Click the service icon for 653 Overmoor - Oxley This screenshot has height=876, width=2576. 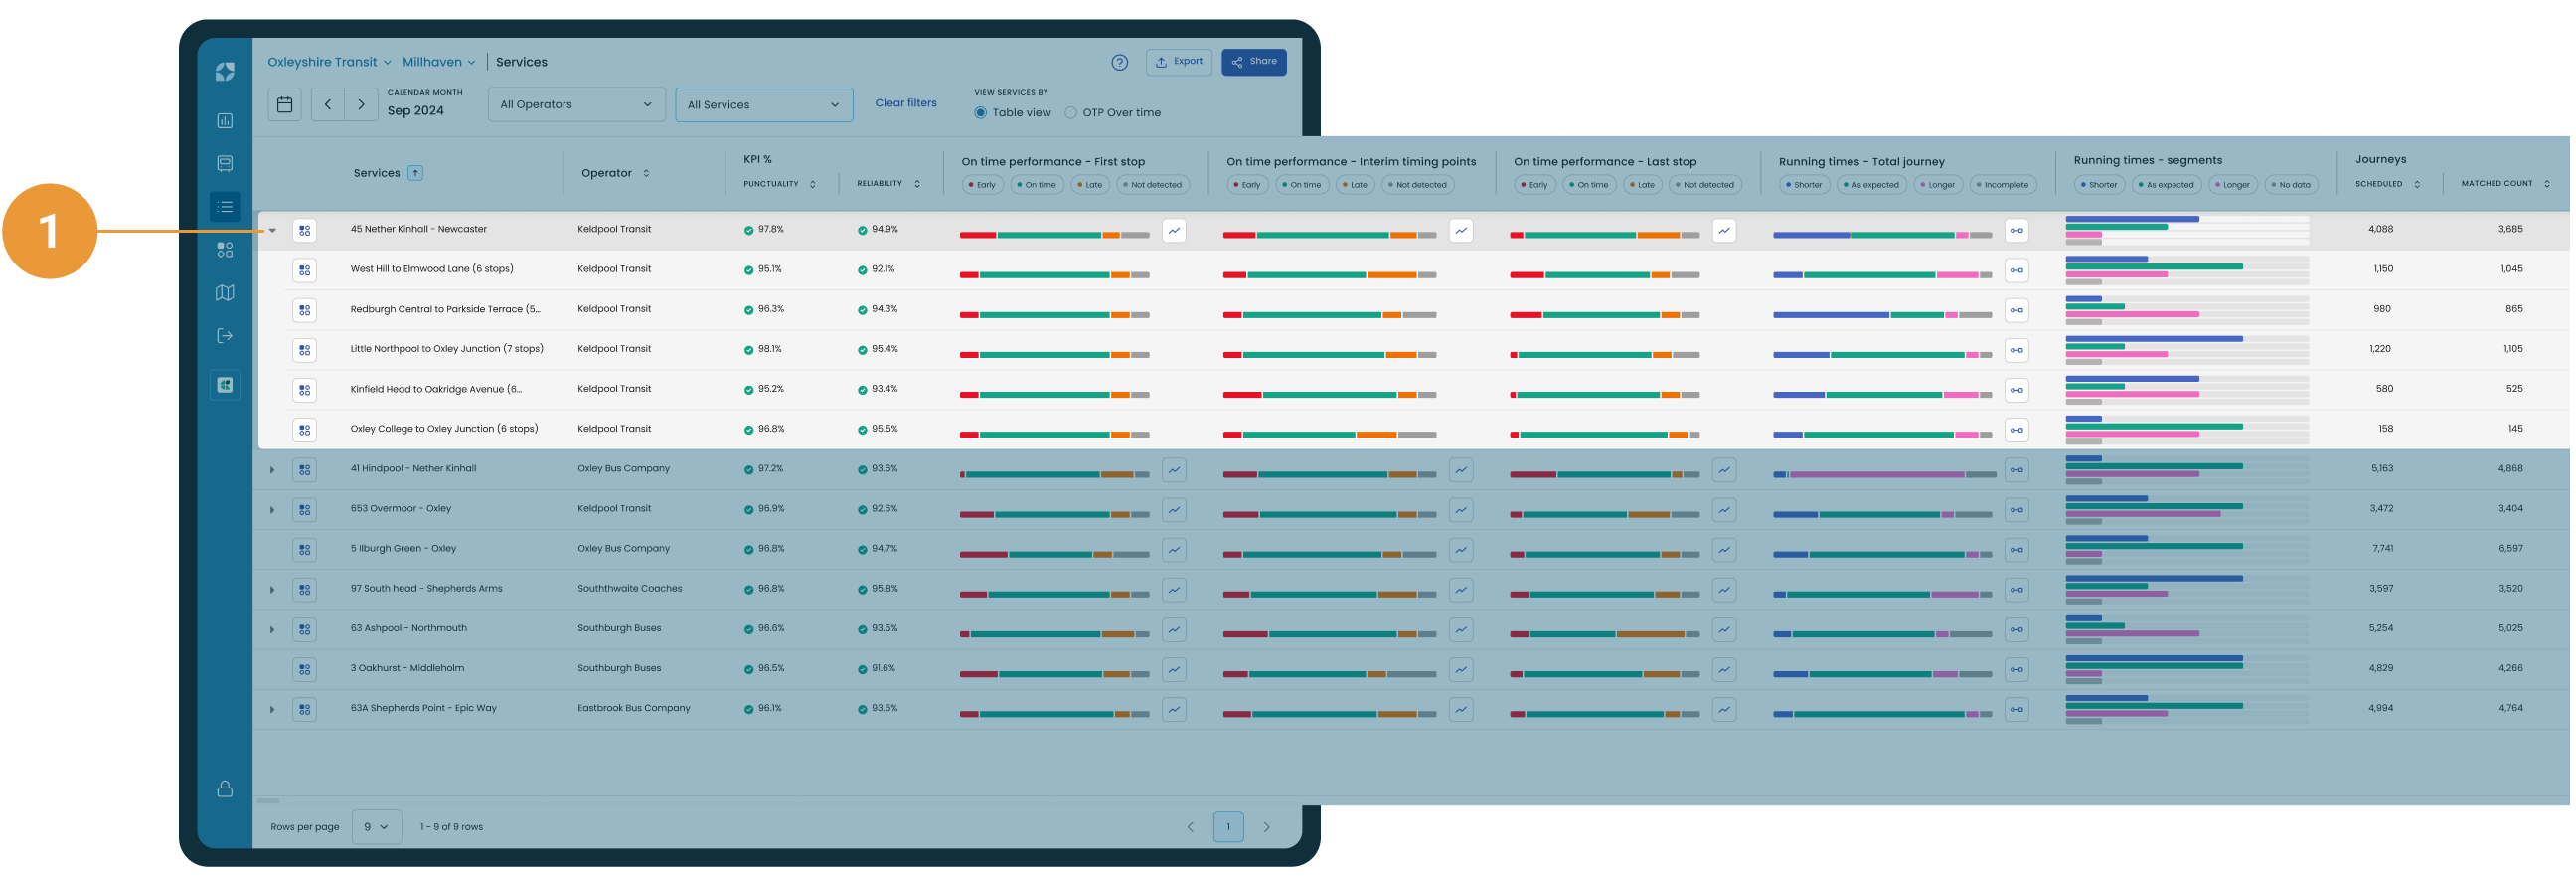[305, 510]
